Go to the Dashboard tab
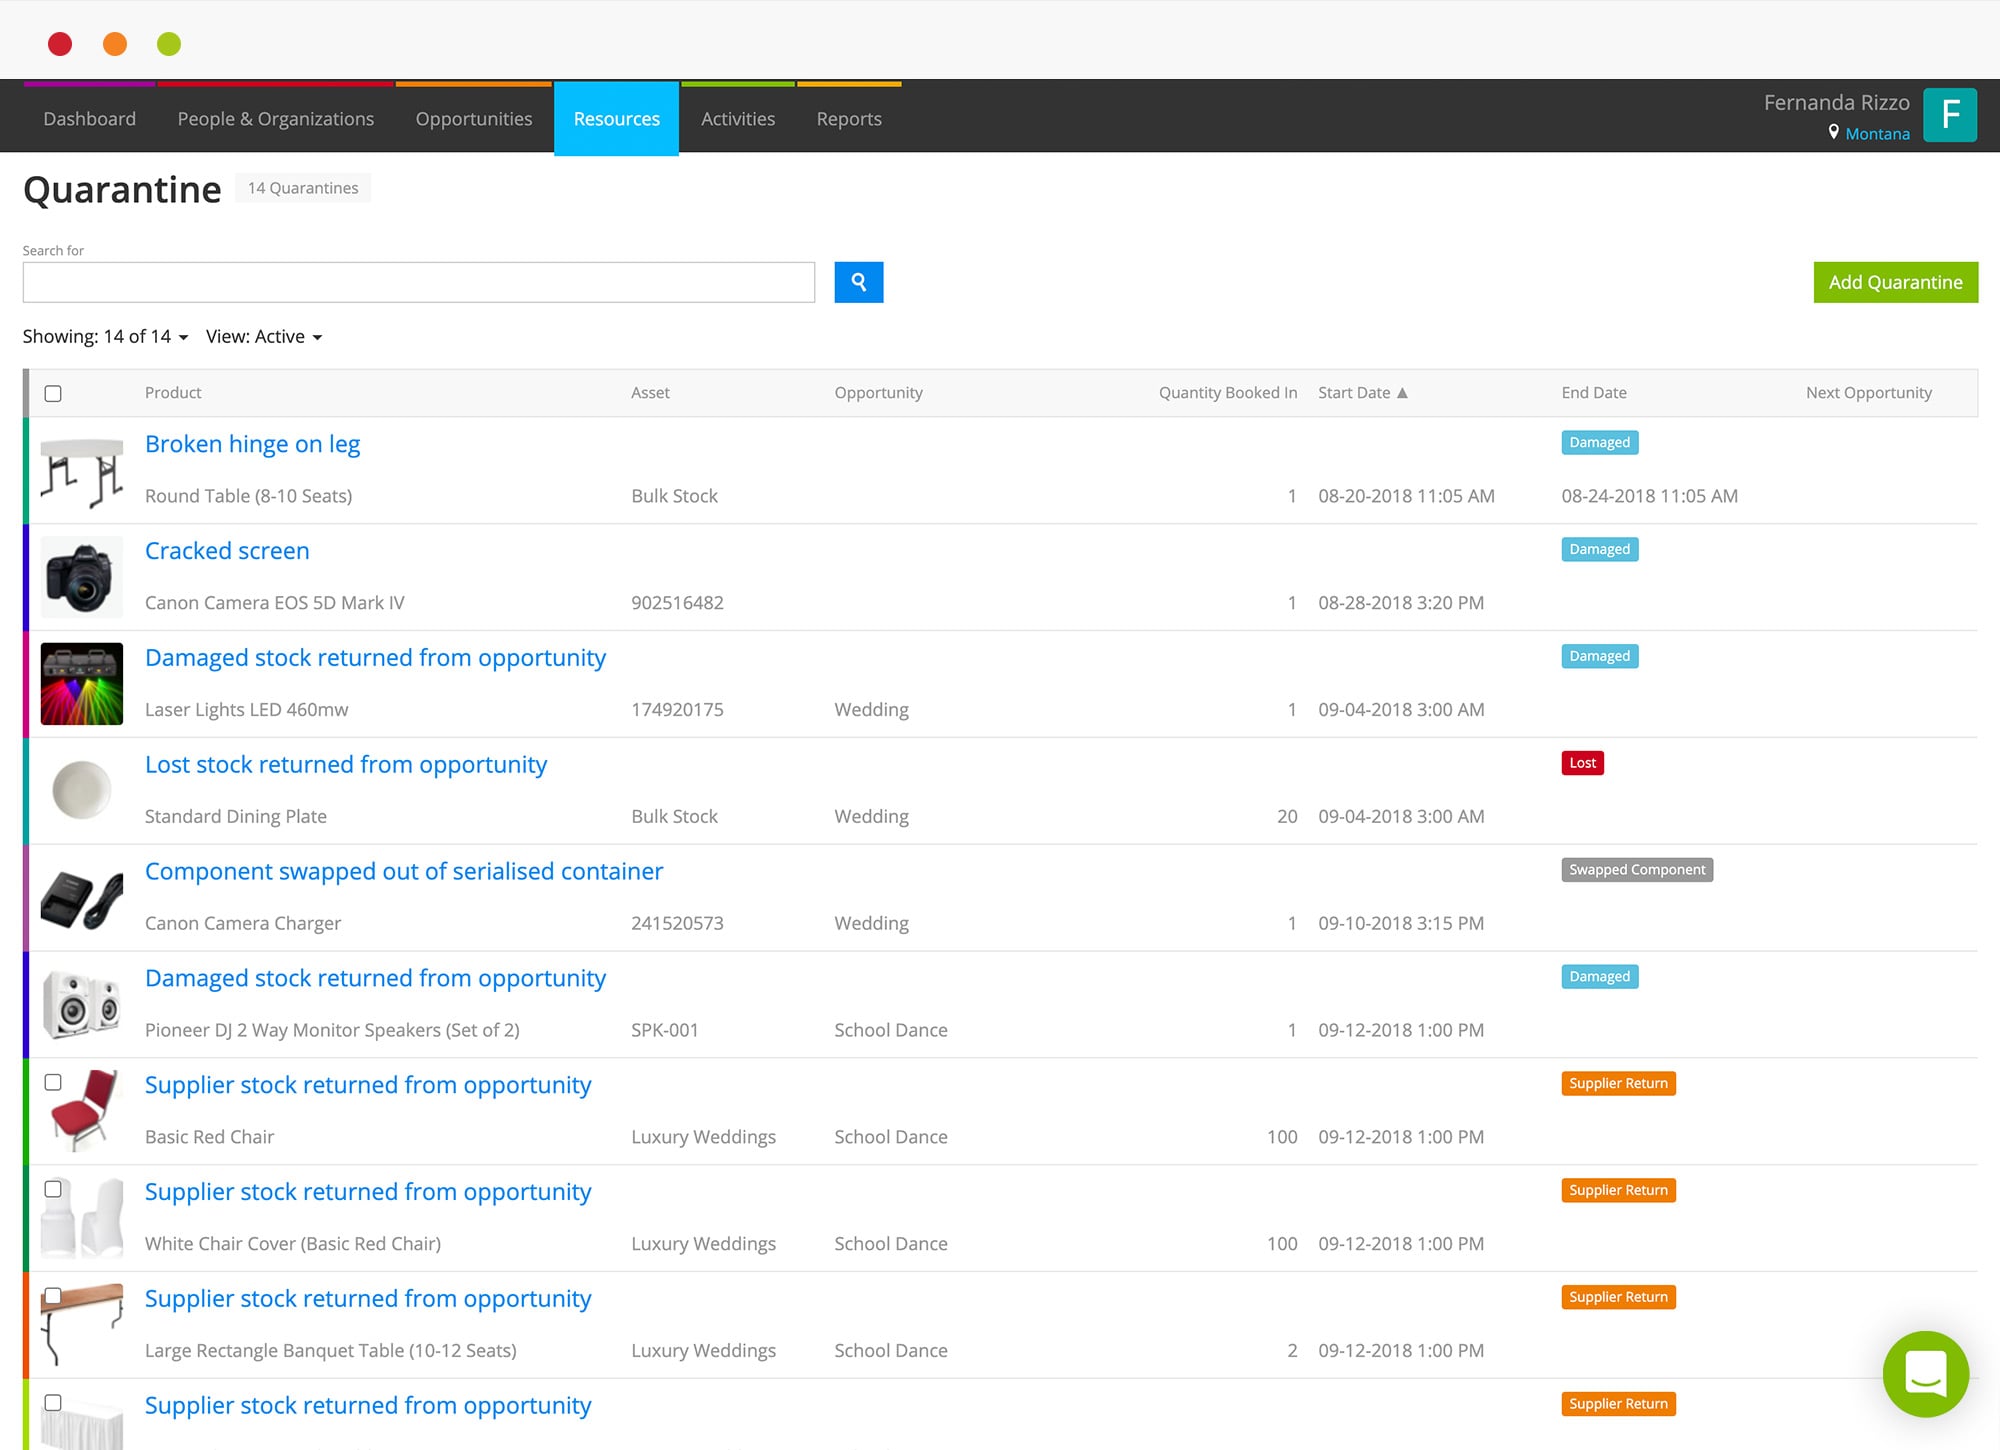This screenshot has width=2000, height=1450. click(90, 119)
